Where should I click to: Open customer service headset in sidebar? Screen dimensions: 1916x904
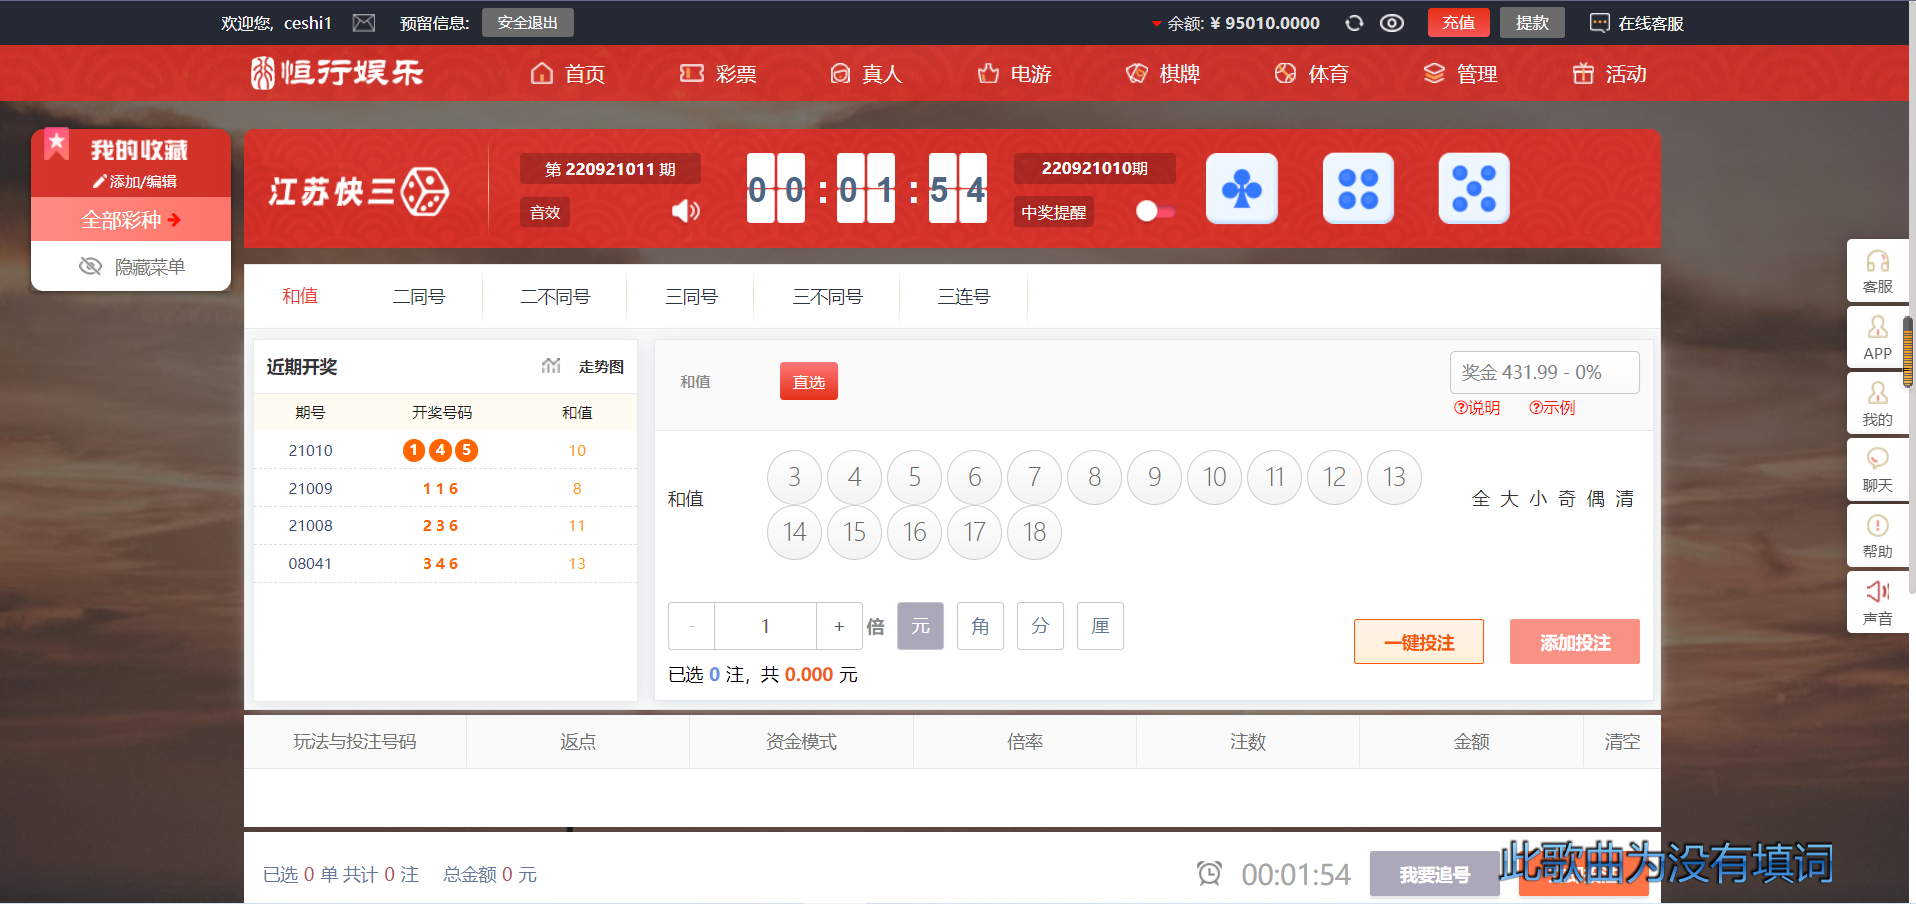(x=1877, y=271)
